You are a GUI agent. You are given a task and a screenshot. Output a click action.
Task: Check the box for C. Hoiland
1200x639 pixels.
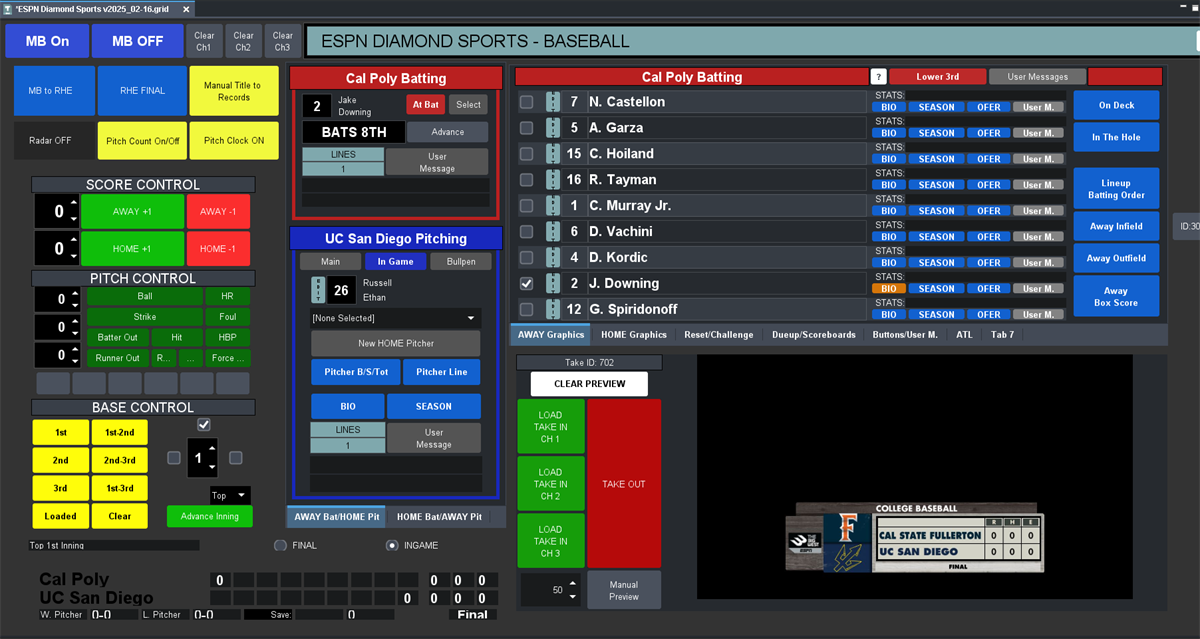point(526,154)
